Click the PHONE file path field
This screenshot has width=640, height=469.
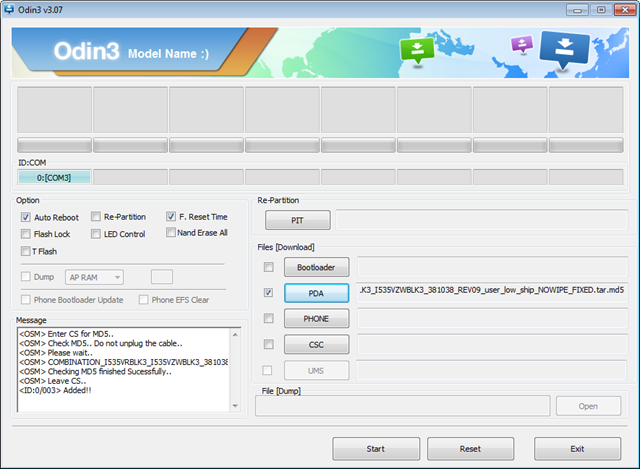pyautogui.click(x=493, y=318)
